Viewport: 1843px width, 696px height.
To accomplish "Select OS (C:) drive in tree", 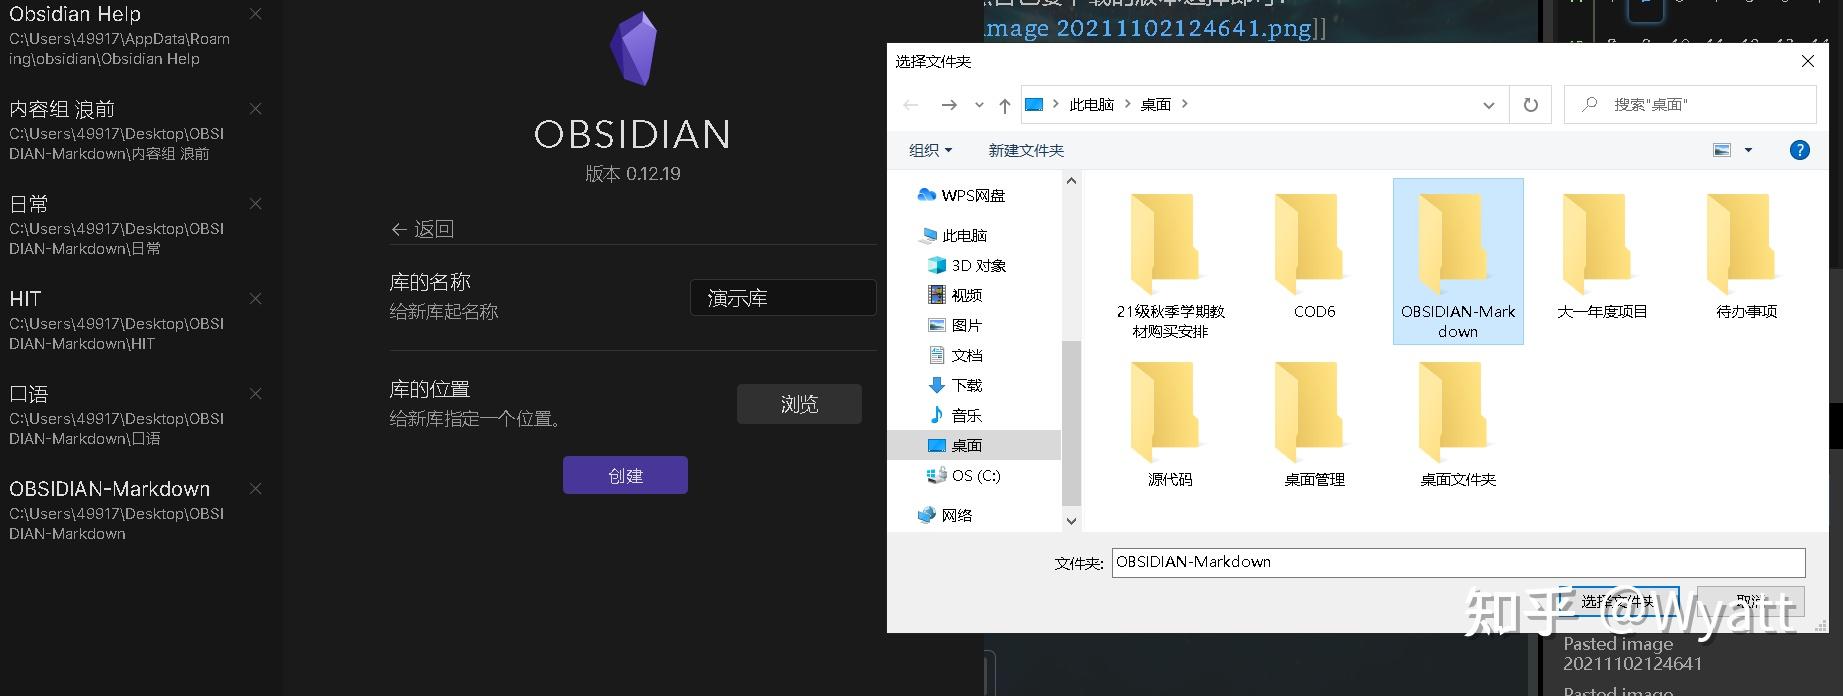I will point(963,475).
